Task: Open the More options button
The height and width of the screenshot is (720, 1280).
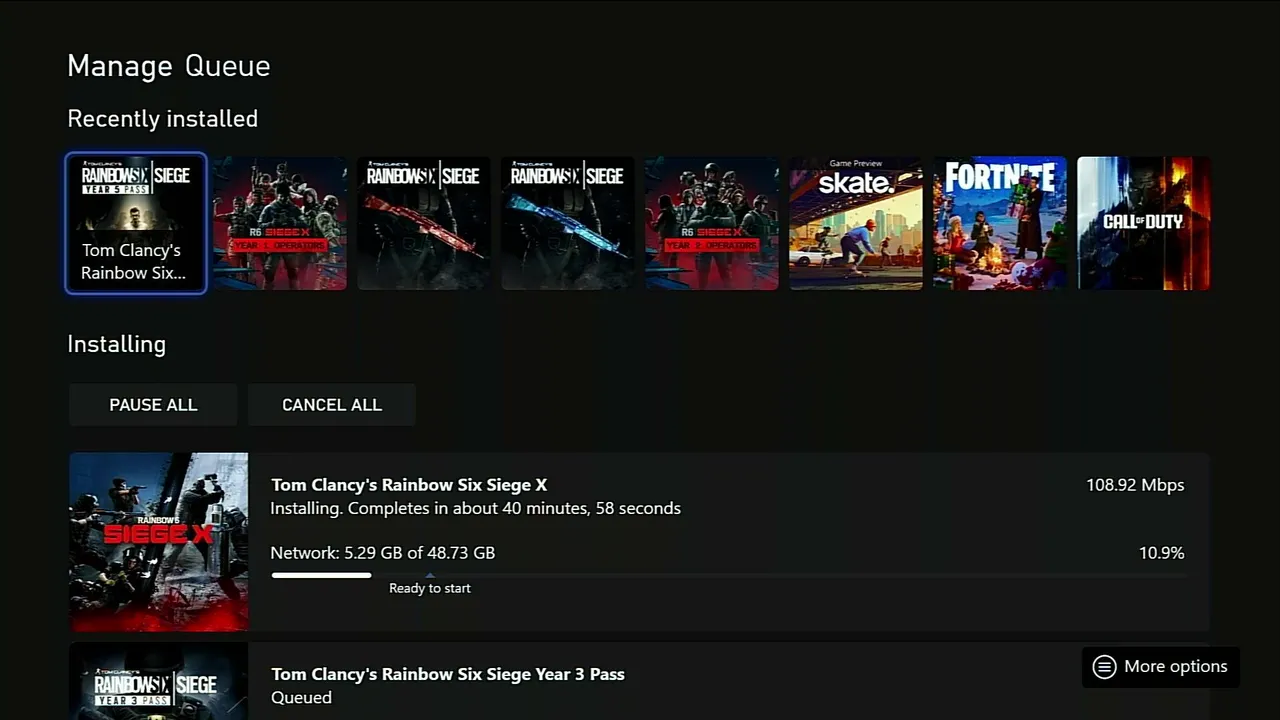Action: 1161,667
